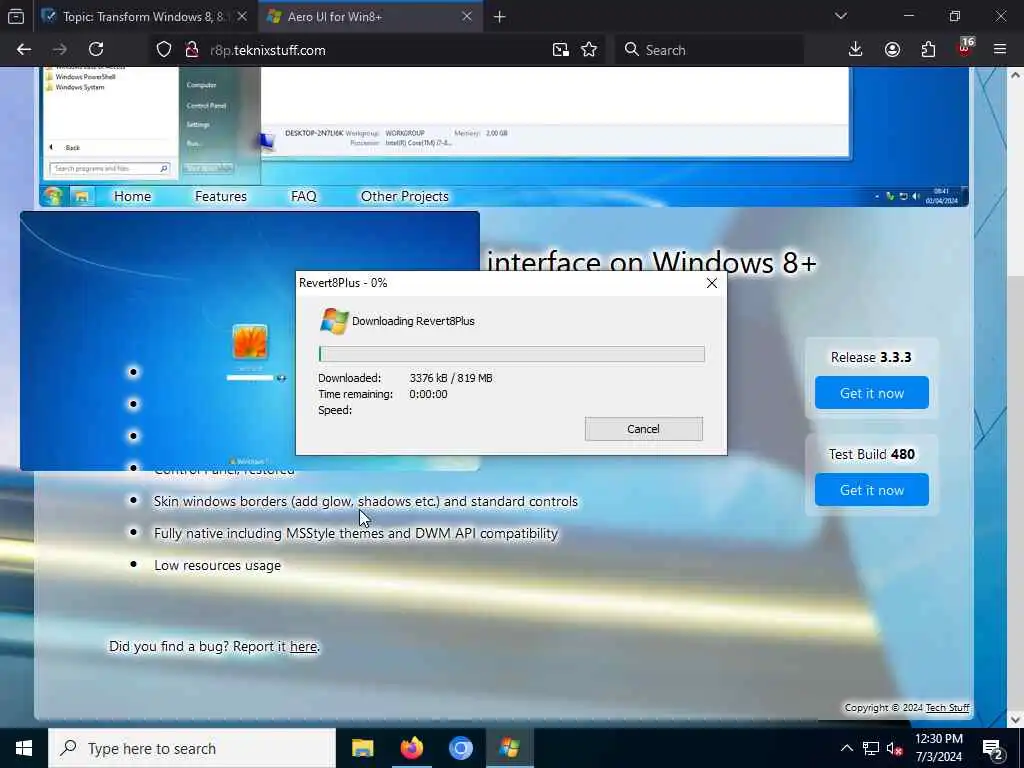
Task: Click the page vertical scrollbar
Action: coord(1015,397)
